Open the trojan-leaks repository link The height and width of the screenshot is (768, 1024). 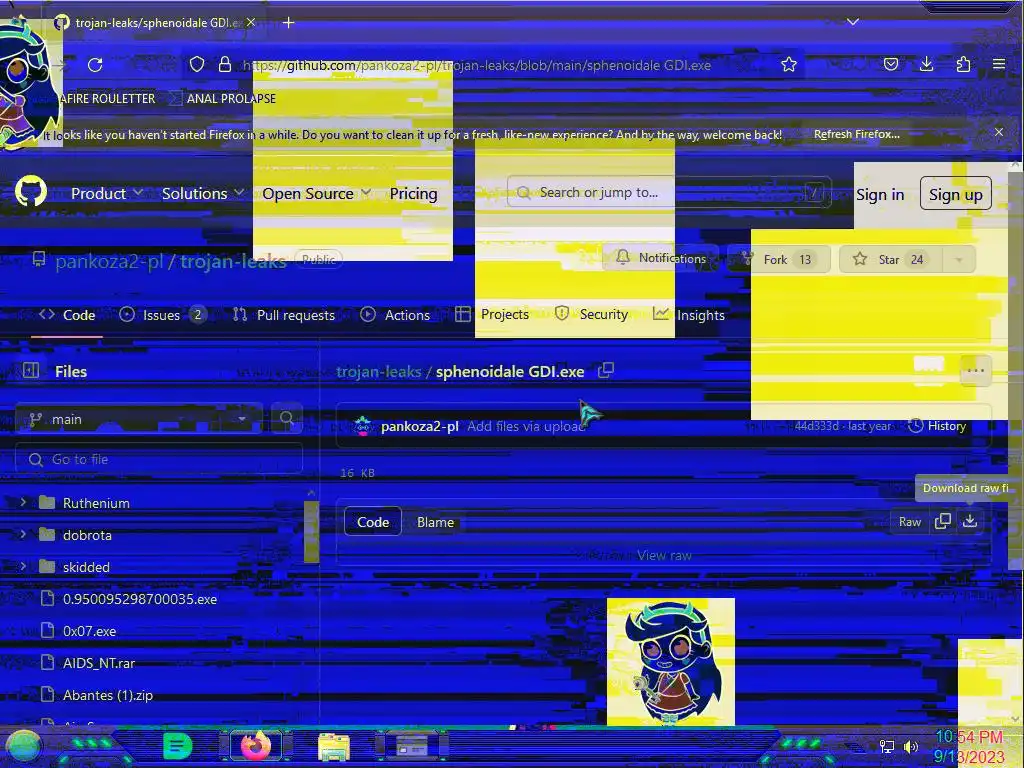[233, 261]
